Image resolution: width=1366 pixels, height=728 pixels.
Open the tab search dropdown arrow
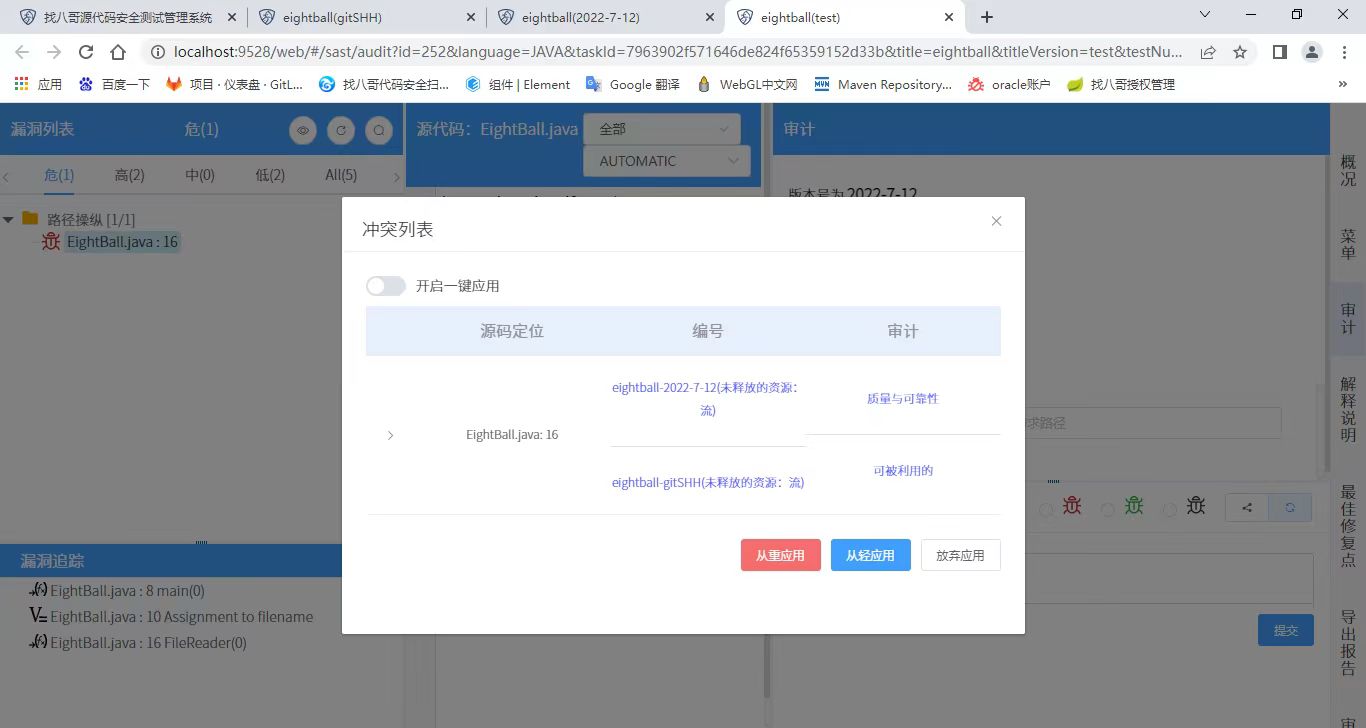(x=1205, y=15)
